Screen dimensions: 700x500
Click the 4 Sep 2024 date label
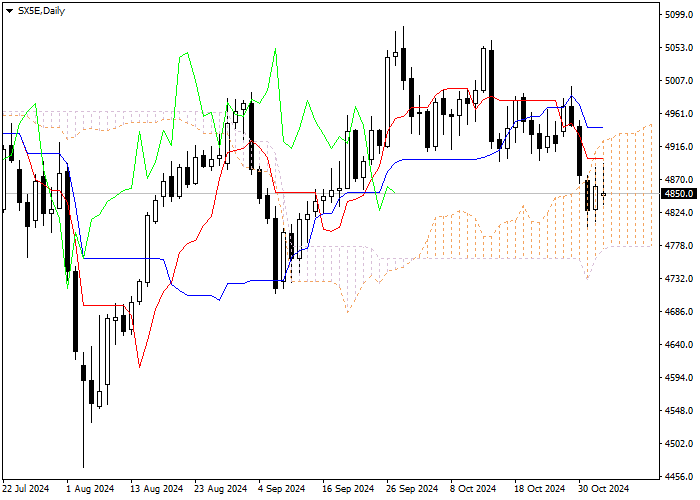click(282, 489)
